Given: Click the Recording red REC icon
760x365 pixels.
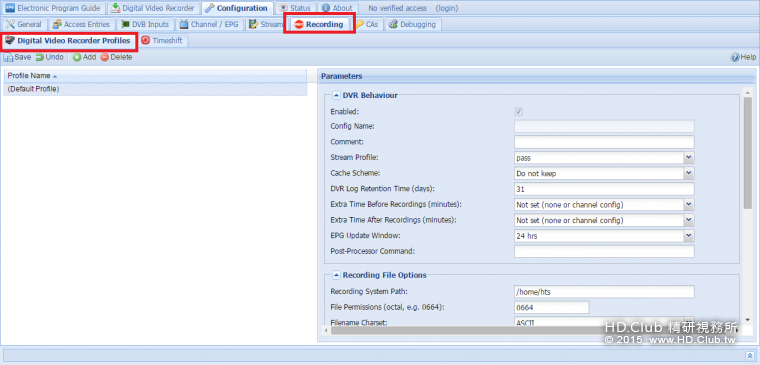Looking at the screenshot, I should click(x=299, y=25).
